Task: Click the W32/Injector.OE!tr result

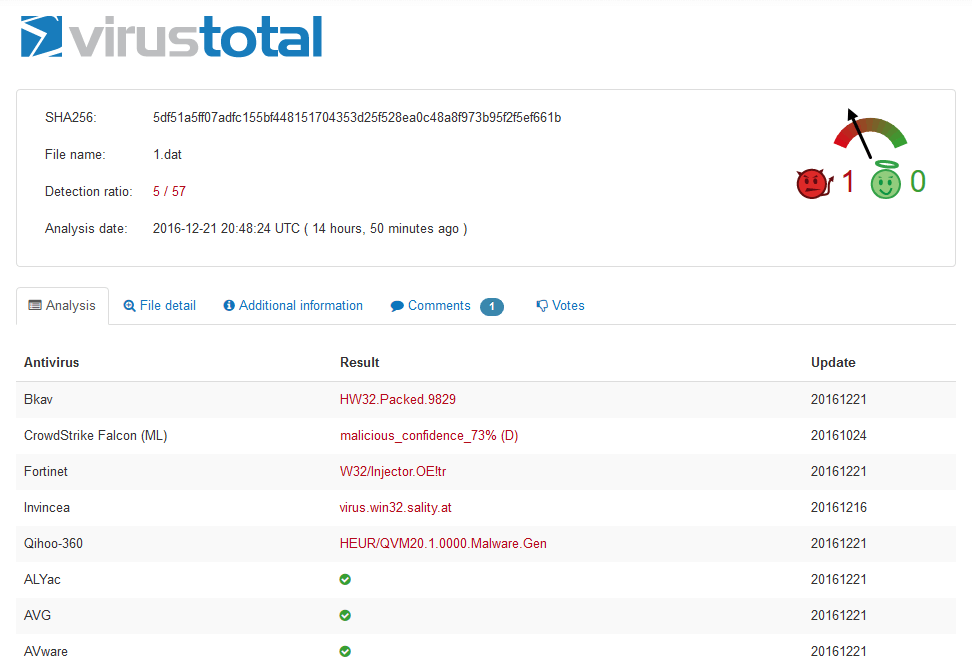Action: [393, 471]
